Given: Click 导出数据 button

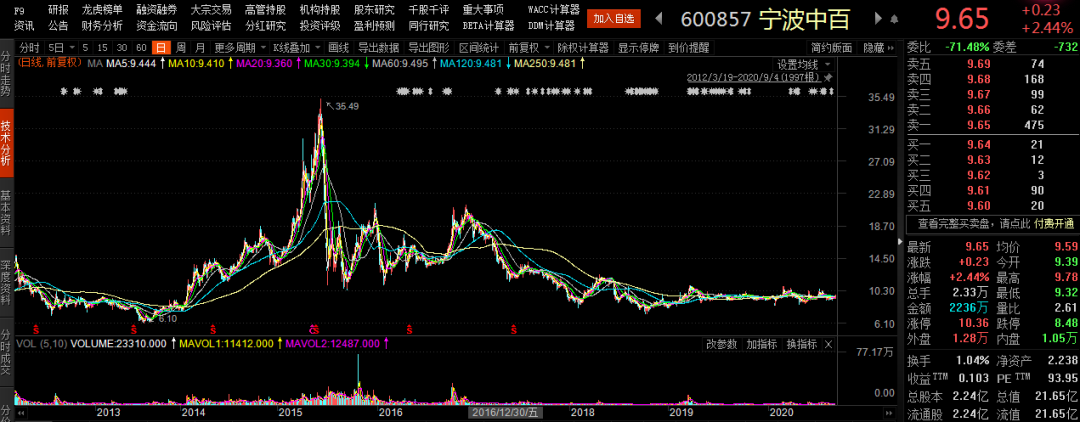Looking at the screenshot, I should click(x=378, y=48).
